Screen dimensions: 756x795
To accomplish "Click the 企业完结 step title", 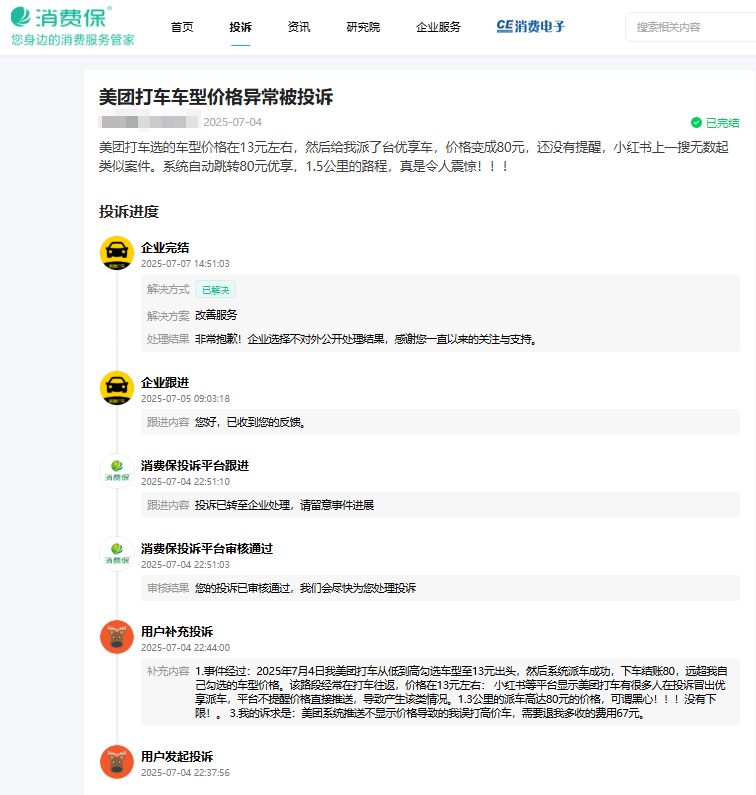I will tap(165, 247).
